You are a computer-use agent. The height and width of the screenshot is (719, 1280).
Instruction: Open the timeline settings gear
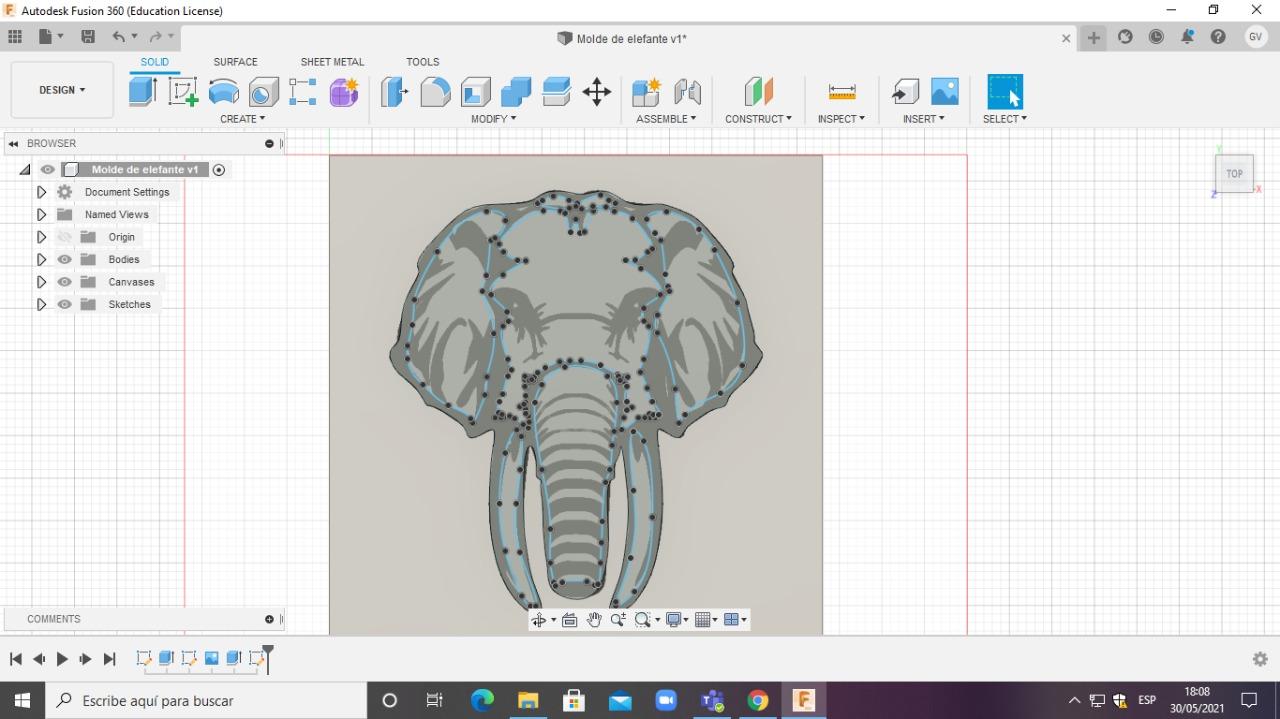[1260, 659]
